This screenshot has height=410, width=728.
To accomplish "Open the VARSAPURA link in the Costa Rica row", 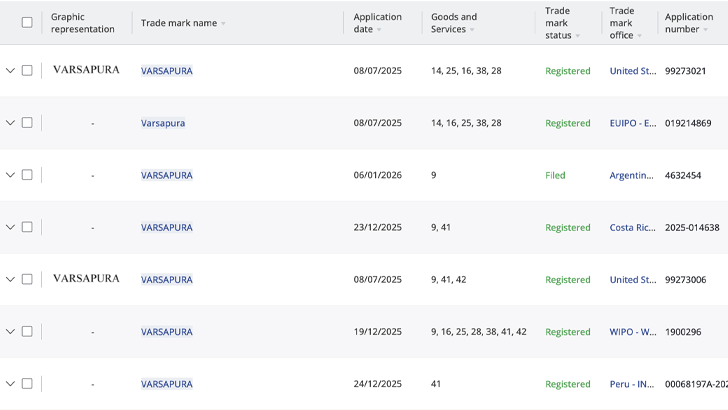I will [167, 228].
